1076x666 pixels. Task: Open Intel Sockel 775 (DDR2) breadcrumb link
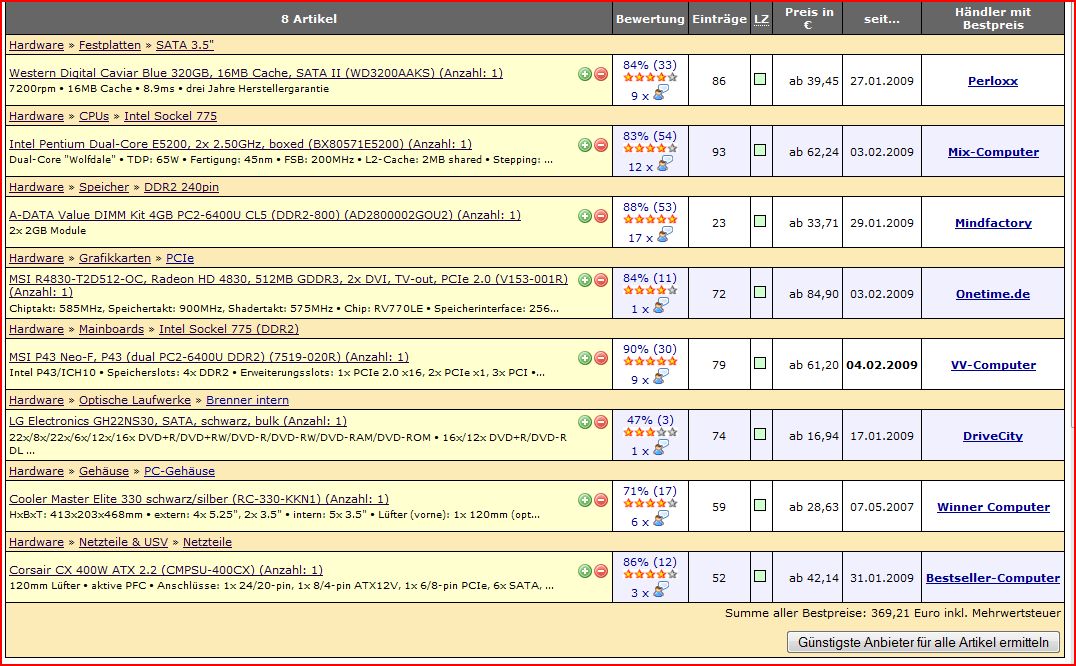point(229,329)
